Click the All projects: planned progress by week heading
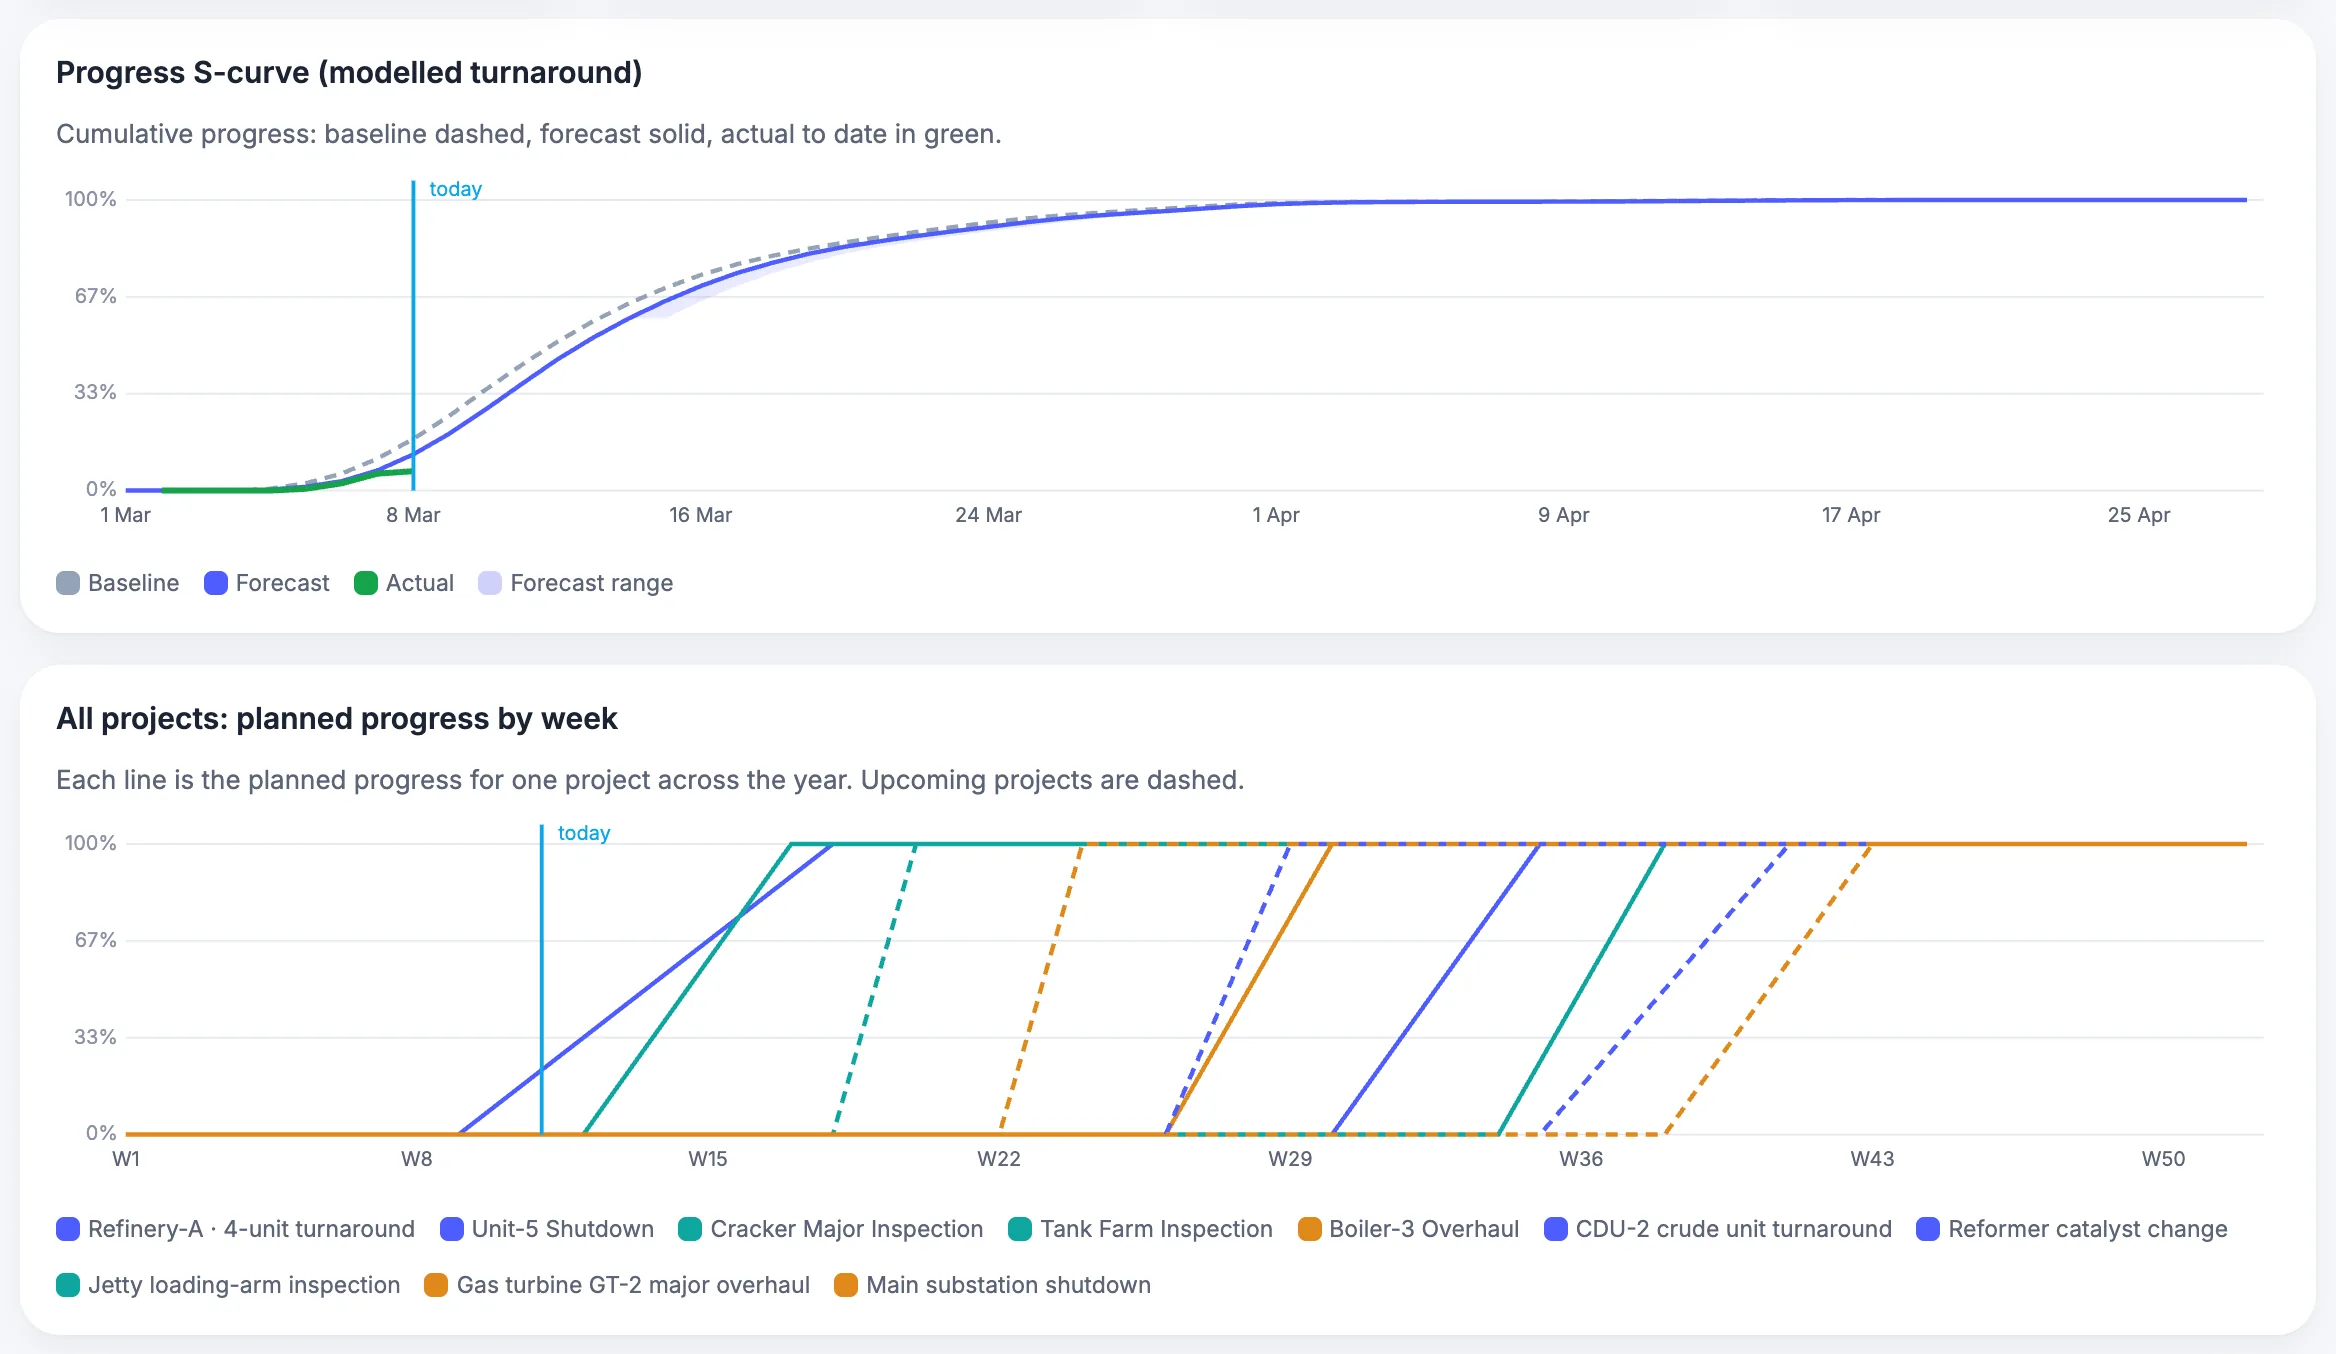The image size is (2336, 1354). [337, 719]
